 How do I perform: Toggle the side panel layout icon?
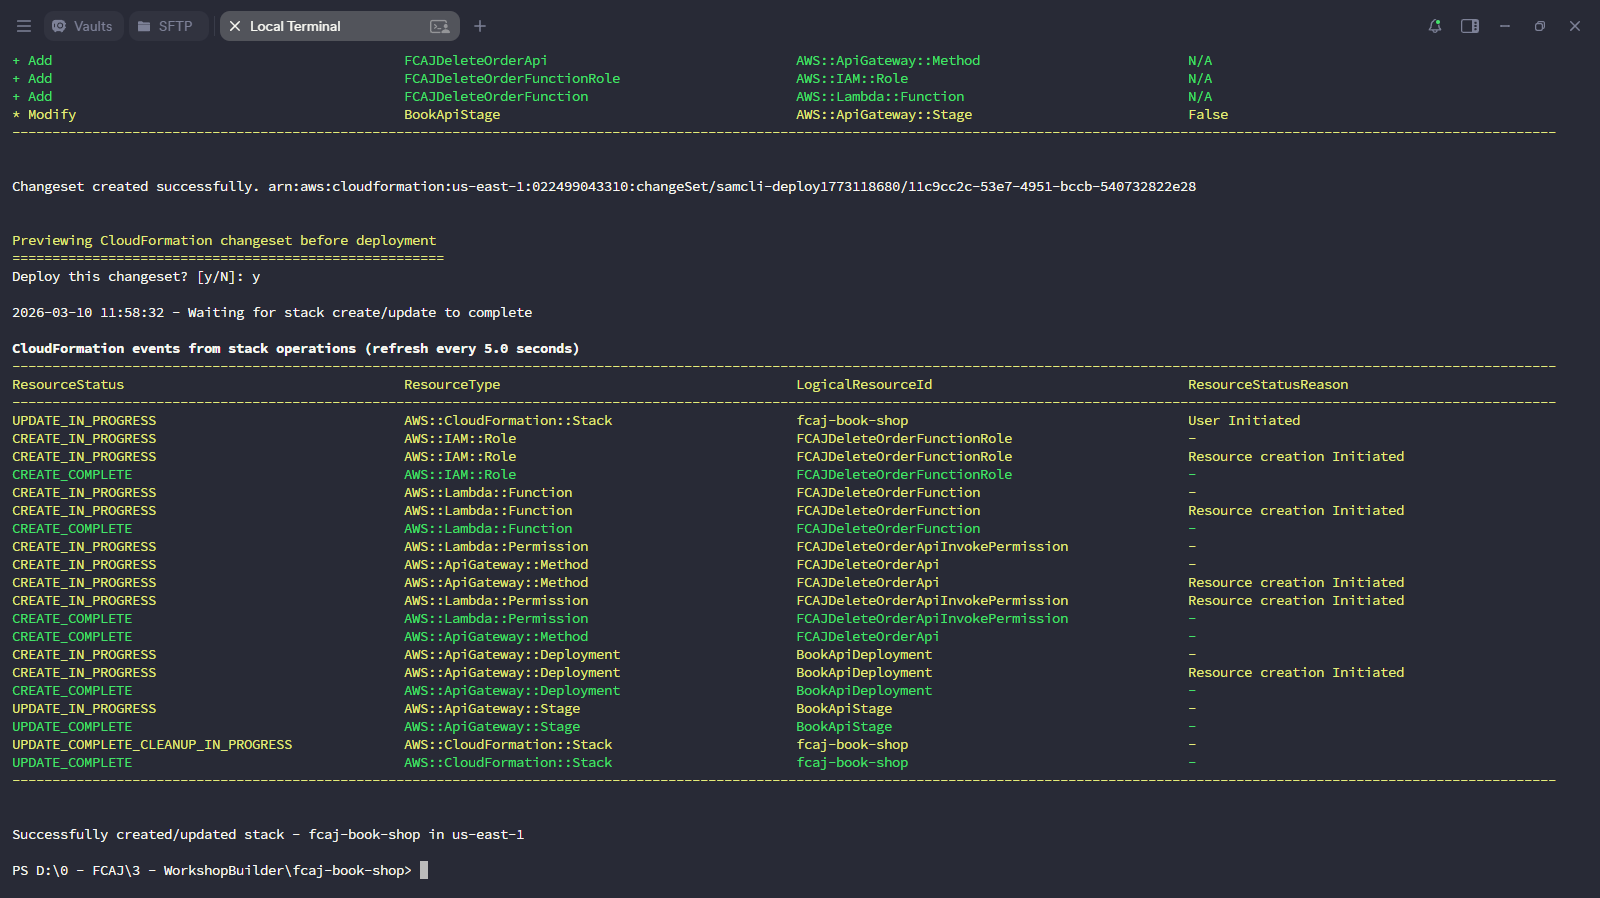[x=1470, y=26]
